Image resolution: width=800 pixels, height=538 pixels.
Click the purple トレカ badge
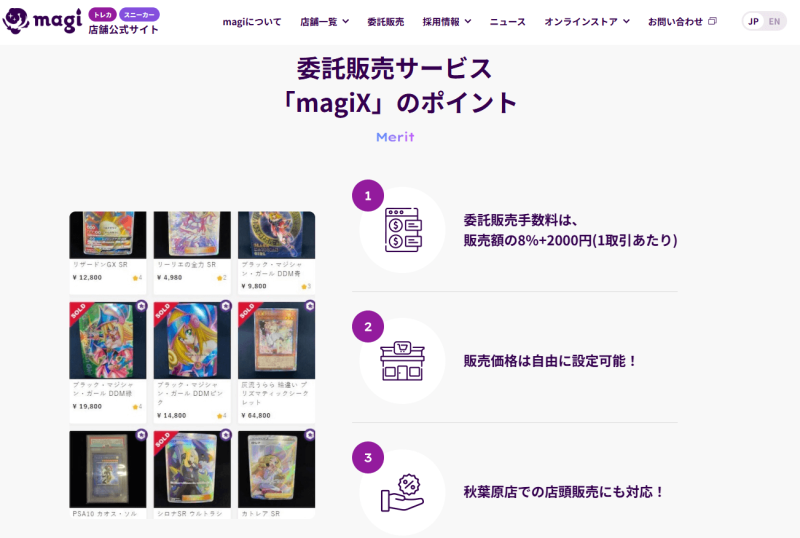103,15
